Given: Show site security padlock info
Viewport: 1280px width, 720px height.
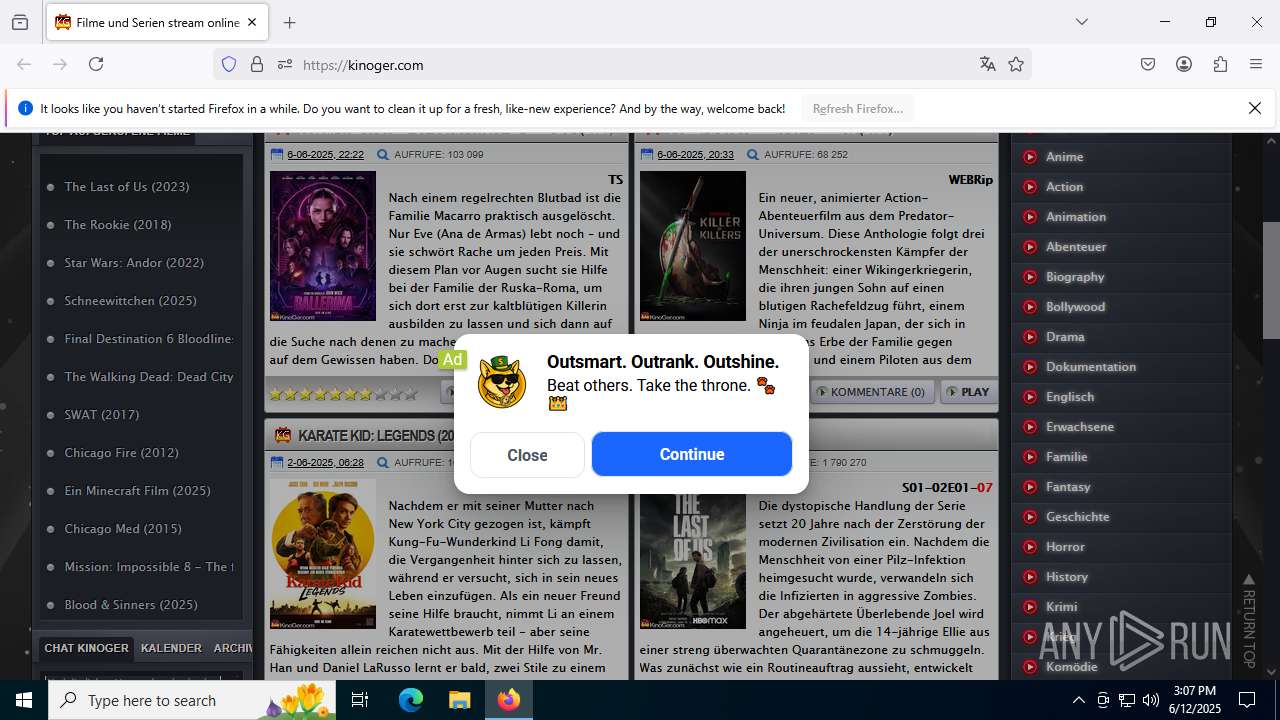Looking at the screenshot, I should [257, 64].
